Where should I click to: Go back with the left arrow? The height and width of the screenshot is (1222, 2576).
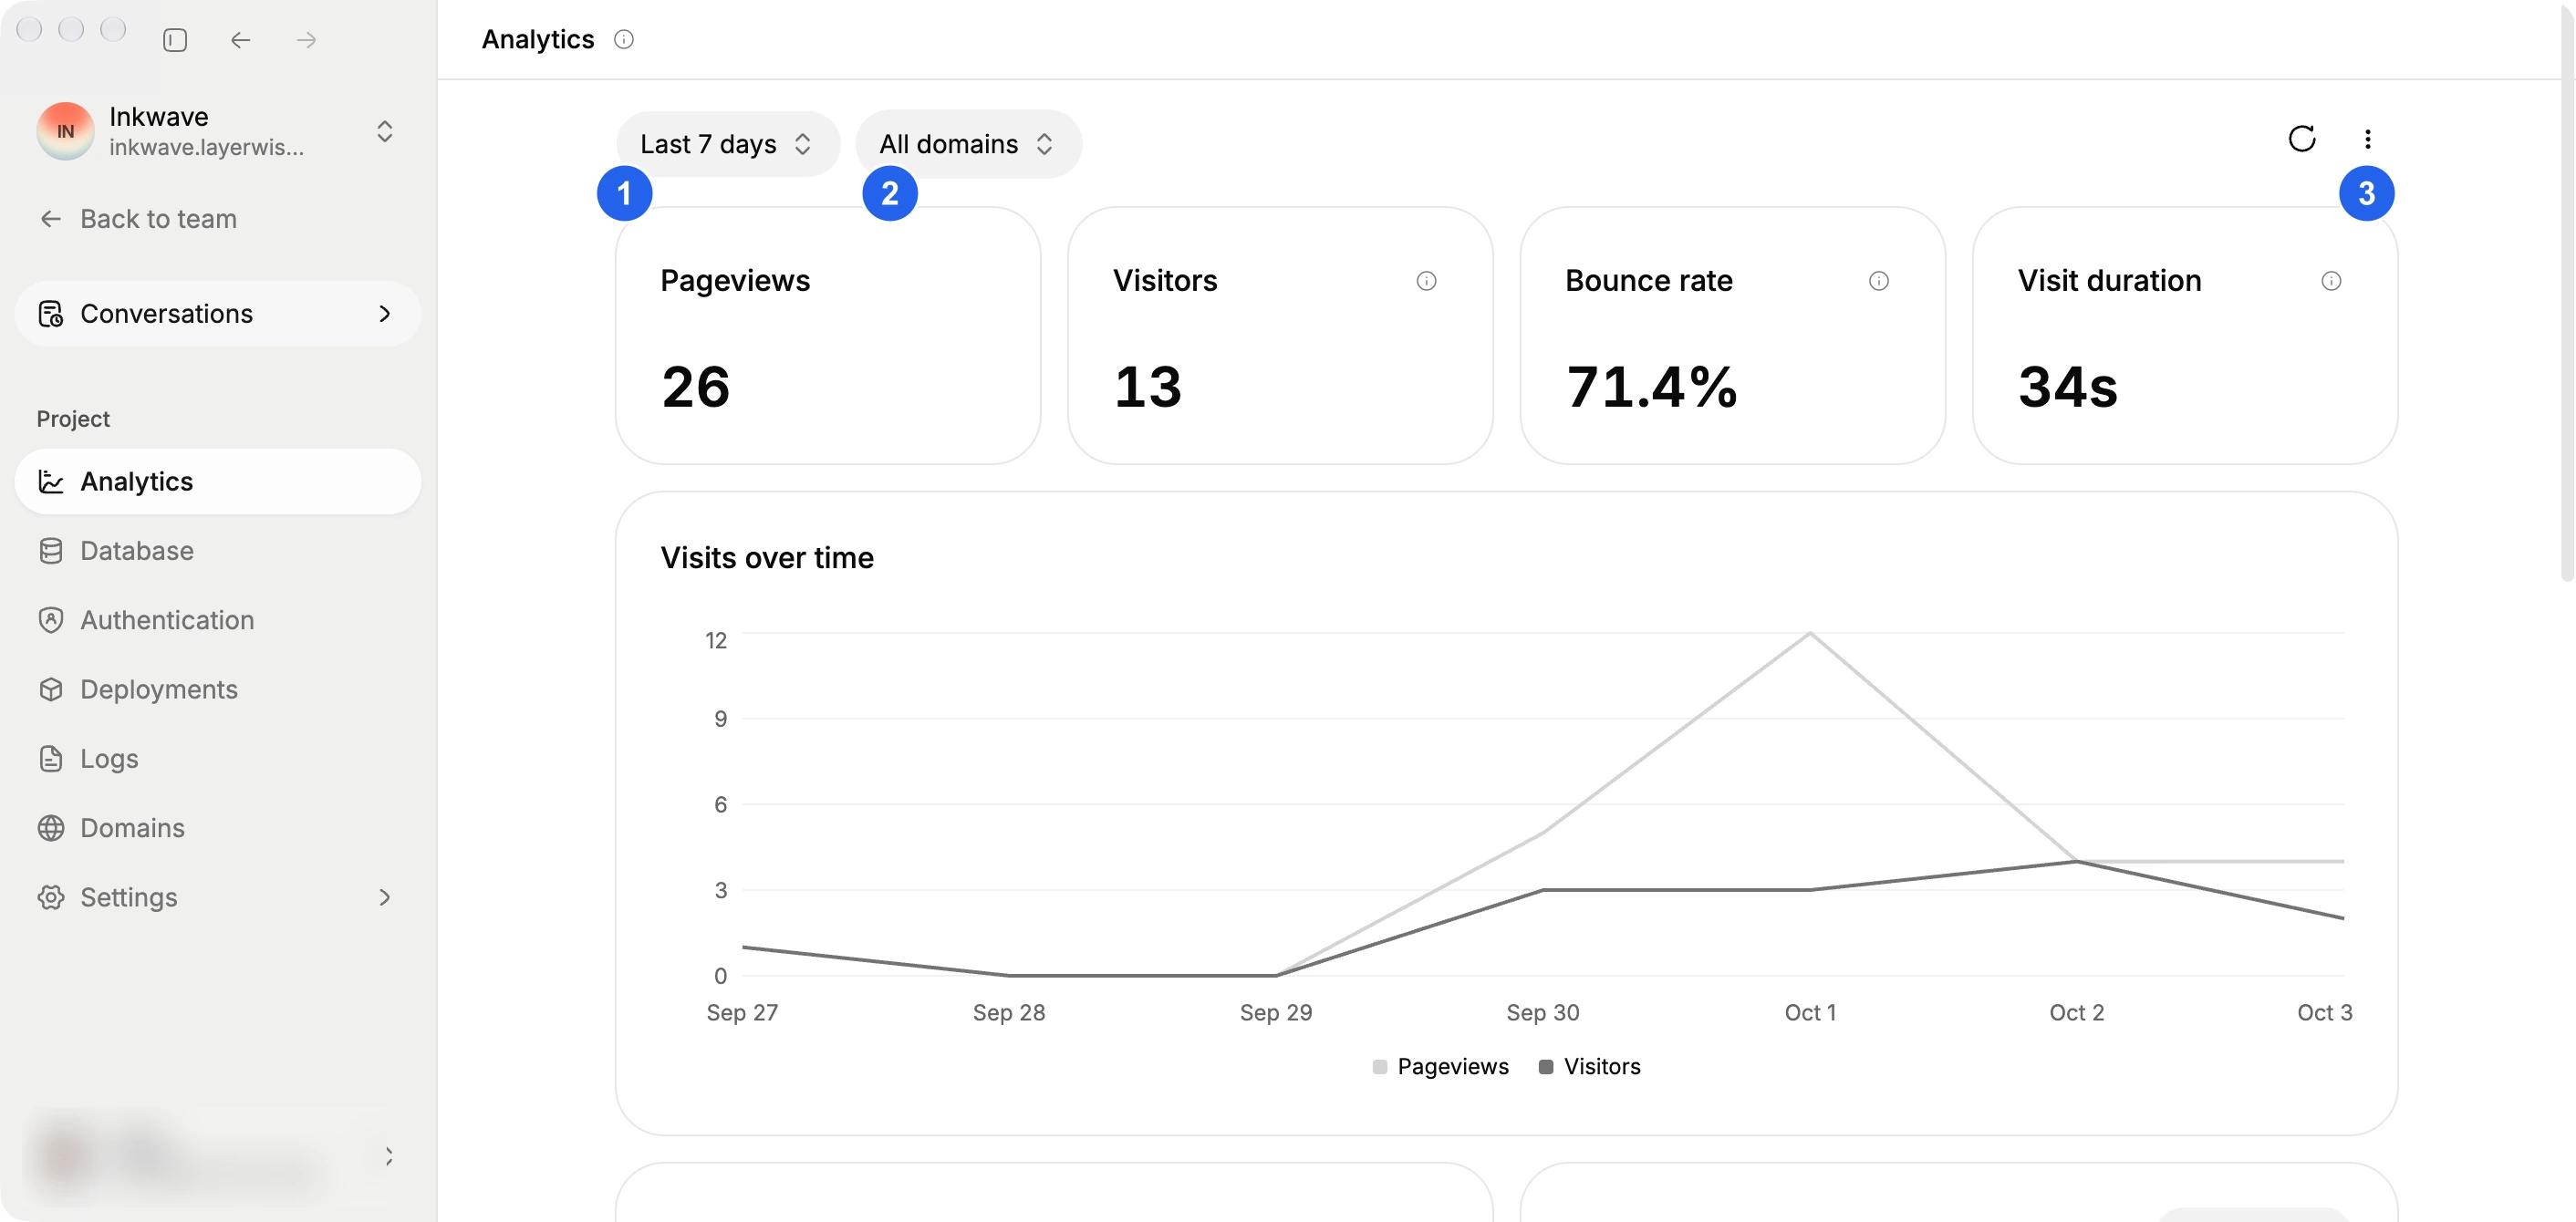(x=240, y=40)
